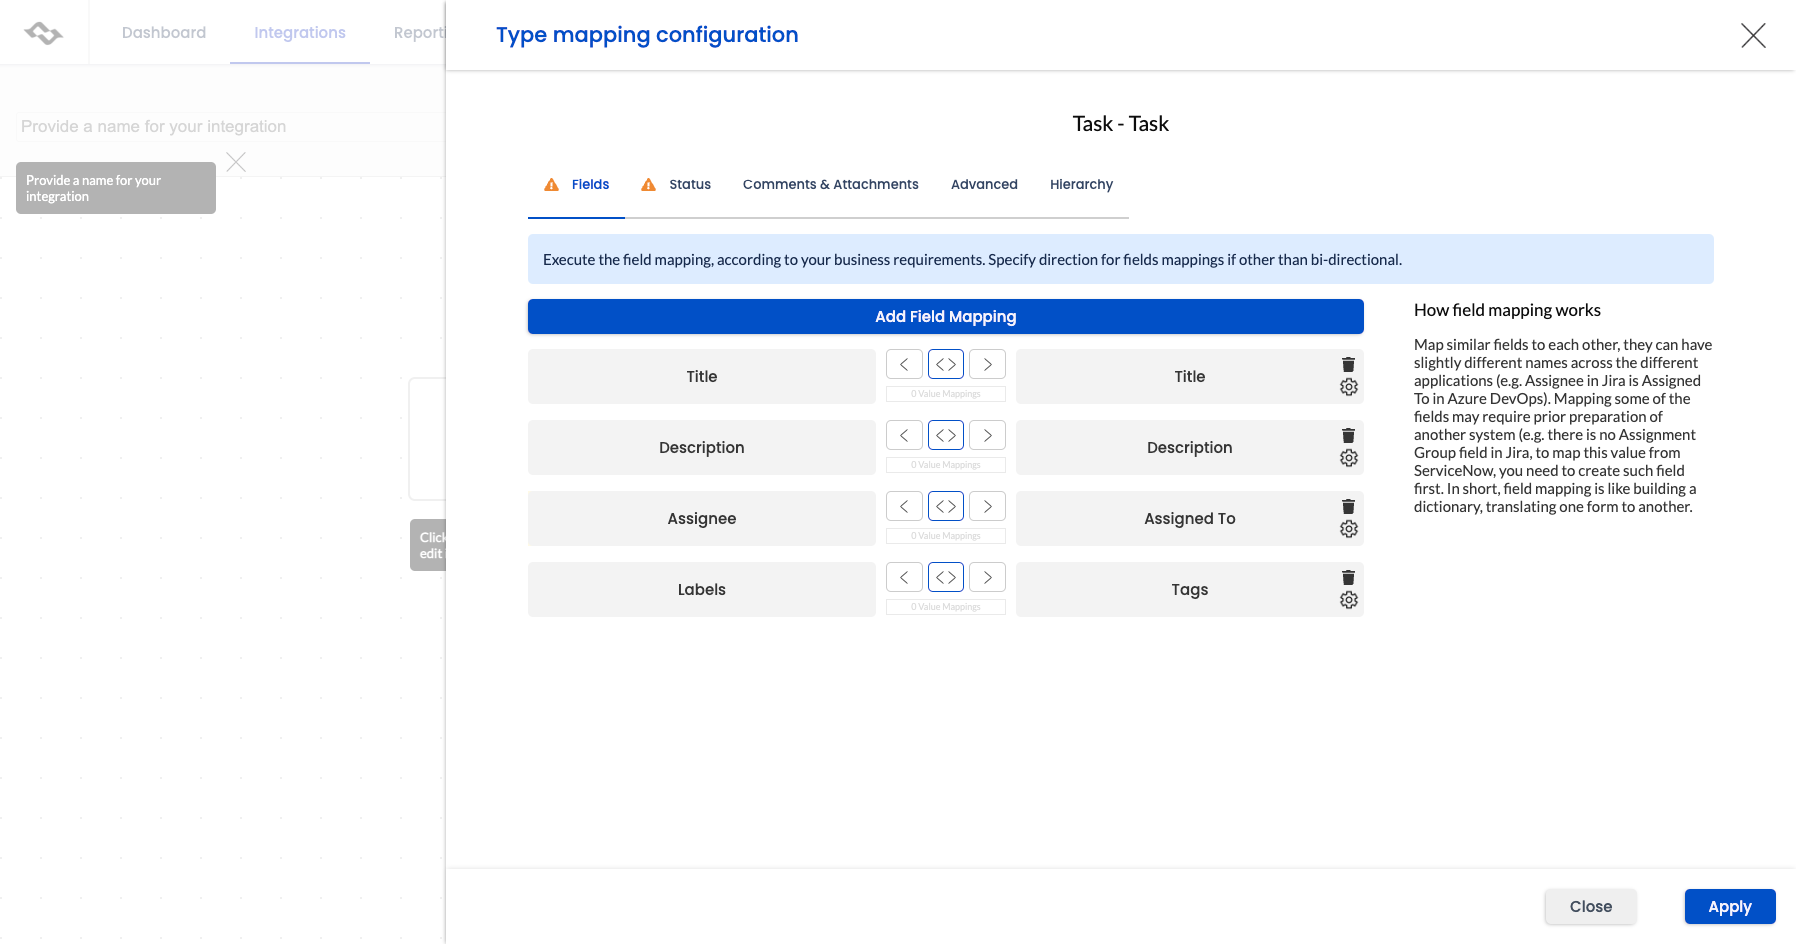Viewport: 1796px width, 944px height.
Task: Open value mappings for Description row
Action: tap(946, 465)
